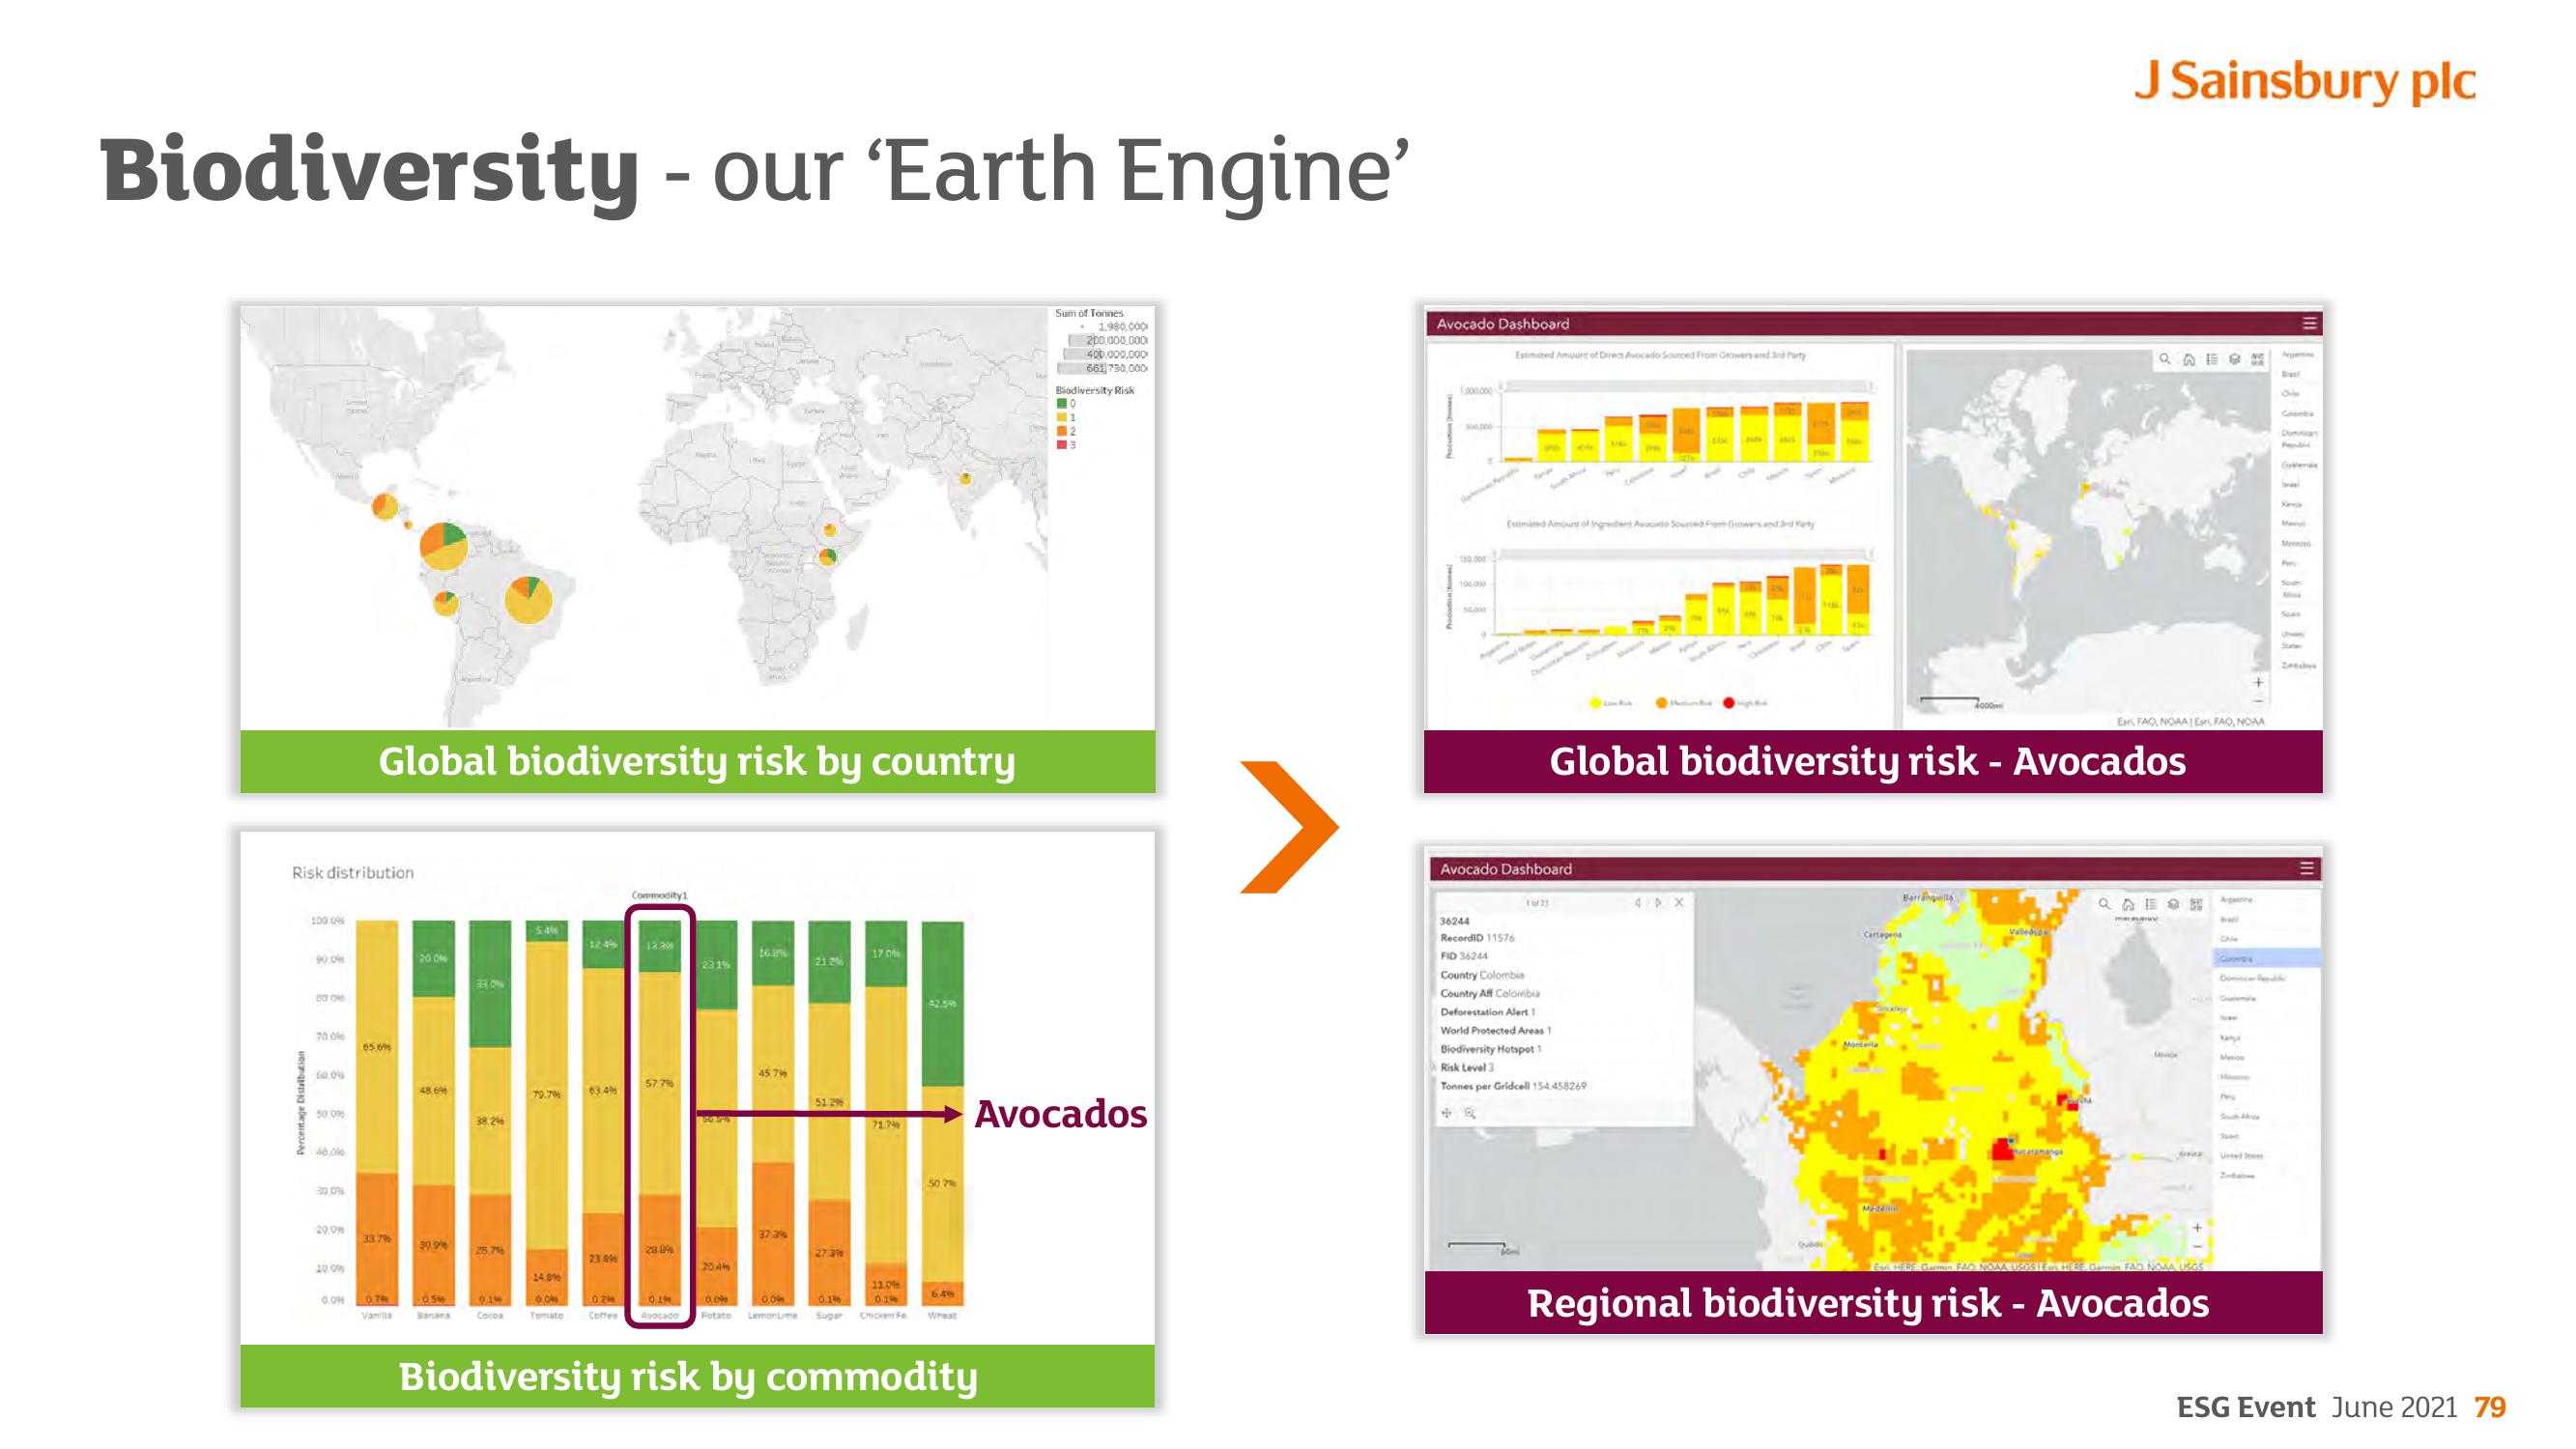Click 'Regional biodiversity risk - Avocados' caption

tap(1868, 1304)
